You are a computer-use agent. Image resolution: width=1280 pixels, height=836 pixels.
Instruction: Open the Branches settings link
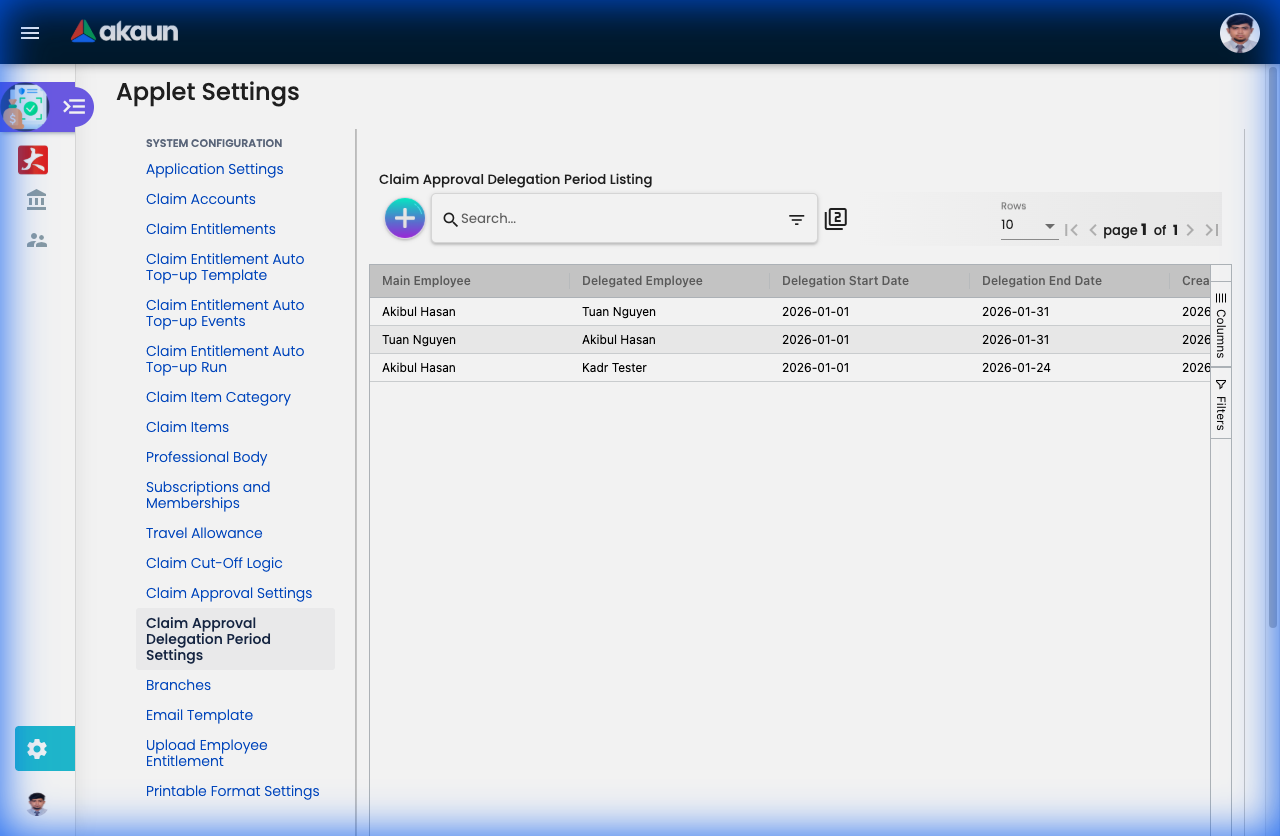click(178, 685)
